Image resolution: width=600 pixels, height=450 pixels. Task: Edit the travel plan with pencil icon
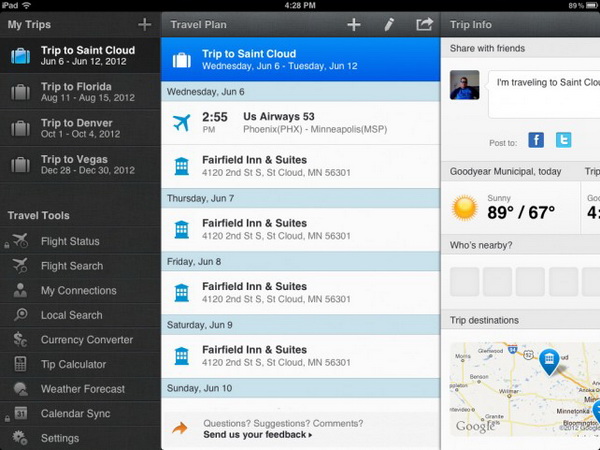[389, 24]
